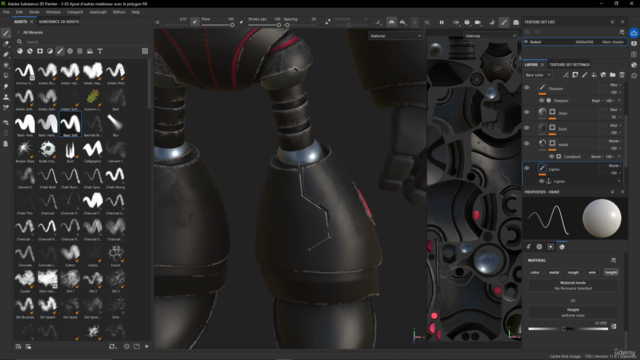640x360 pixels.
Task: Switch to Substance 3D Assets tab
Action: tap(59, 22)
